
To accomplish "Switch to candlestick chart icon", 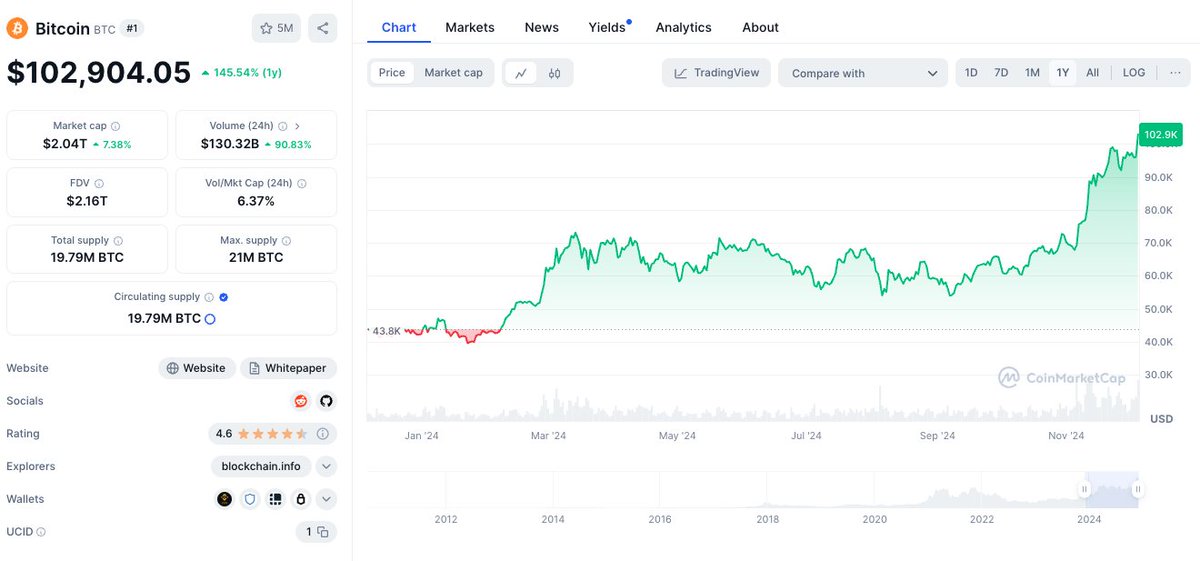I will (554, 73).
